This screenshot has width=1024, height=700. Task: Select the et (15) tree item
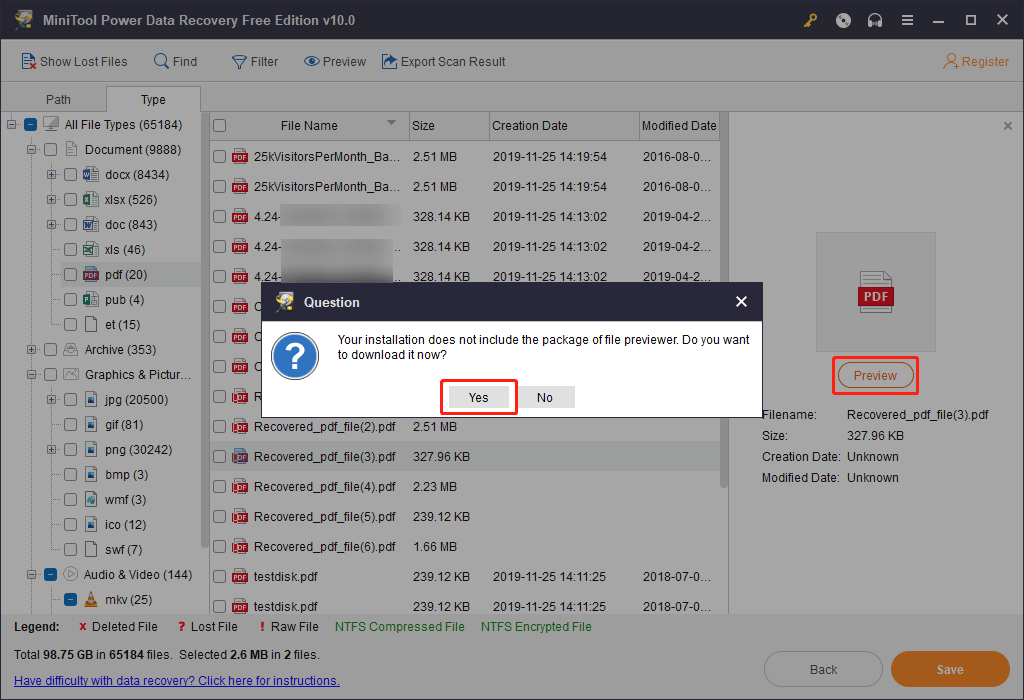pos(122,325)
